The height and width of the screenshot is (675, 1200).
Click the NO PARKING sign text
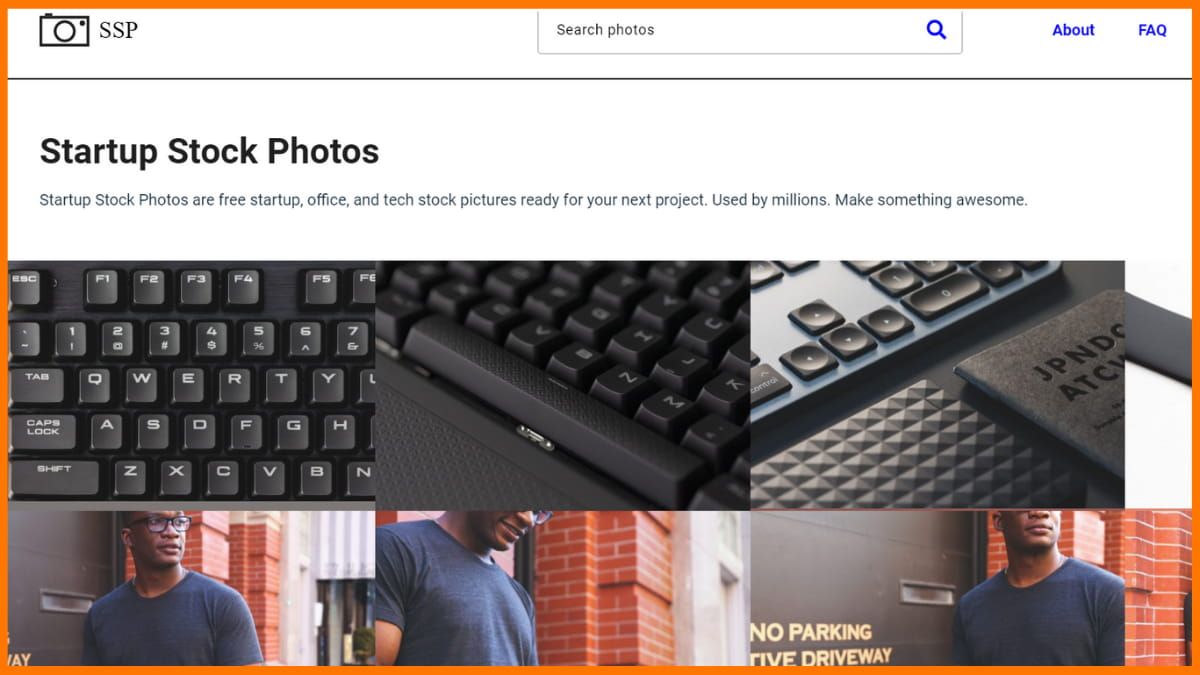(x=811, y=633)
